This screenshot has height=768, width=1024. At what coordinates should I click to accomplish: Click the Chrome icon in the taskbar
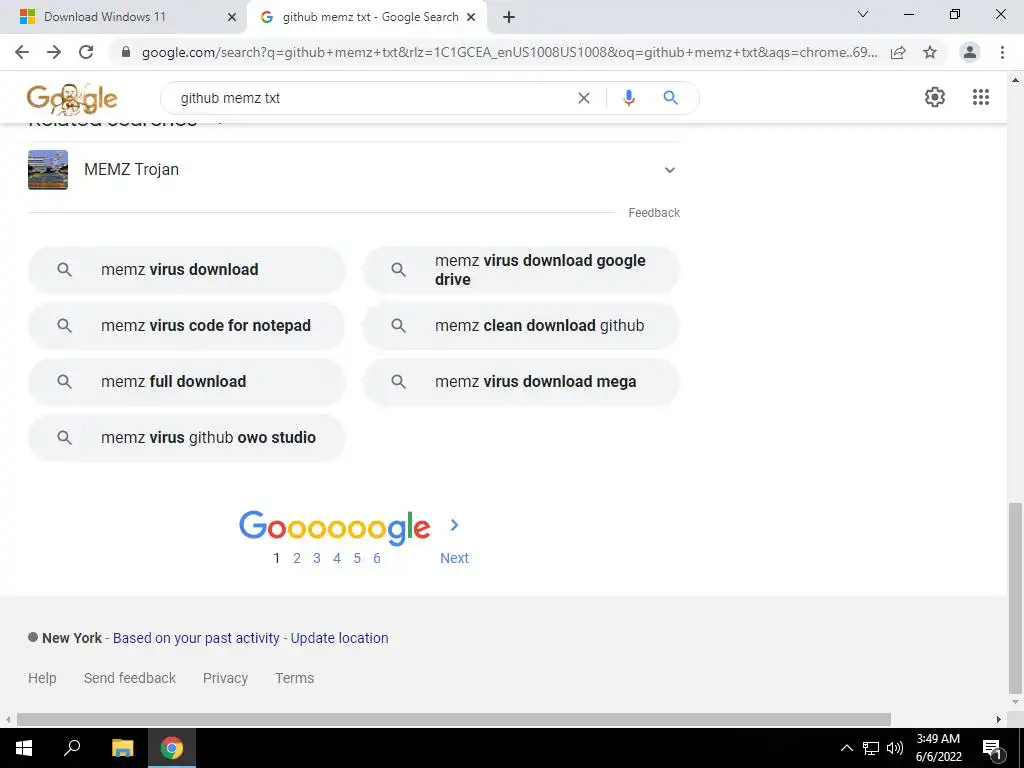172,748
